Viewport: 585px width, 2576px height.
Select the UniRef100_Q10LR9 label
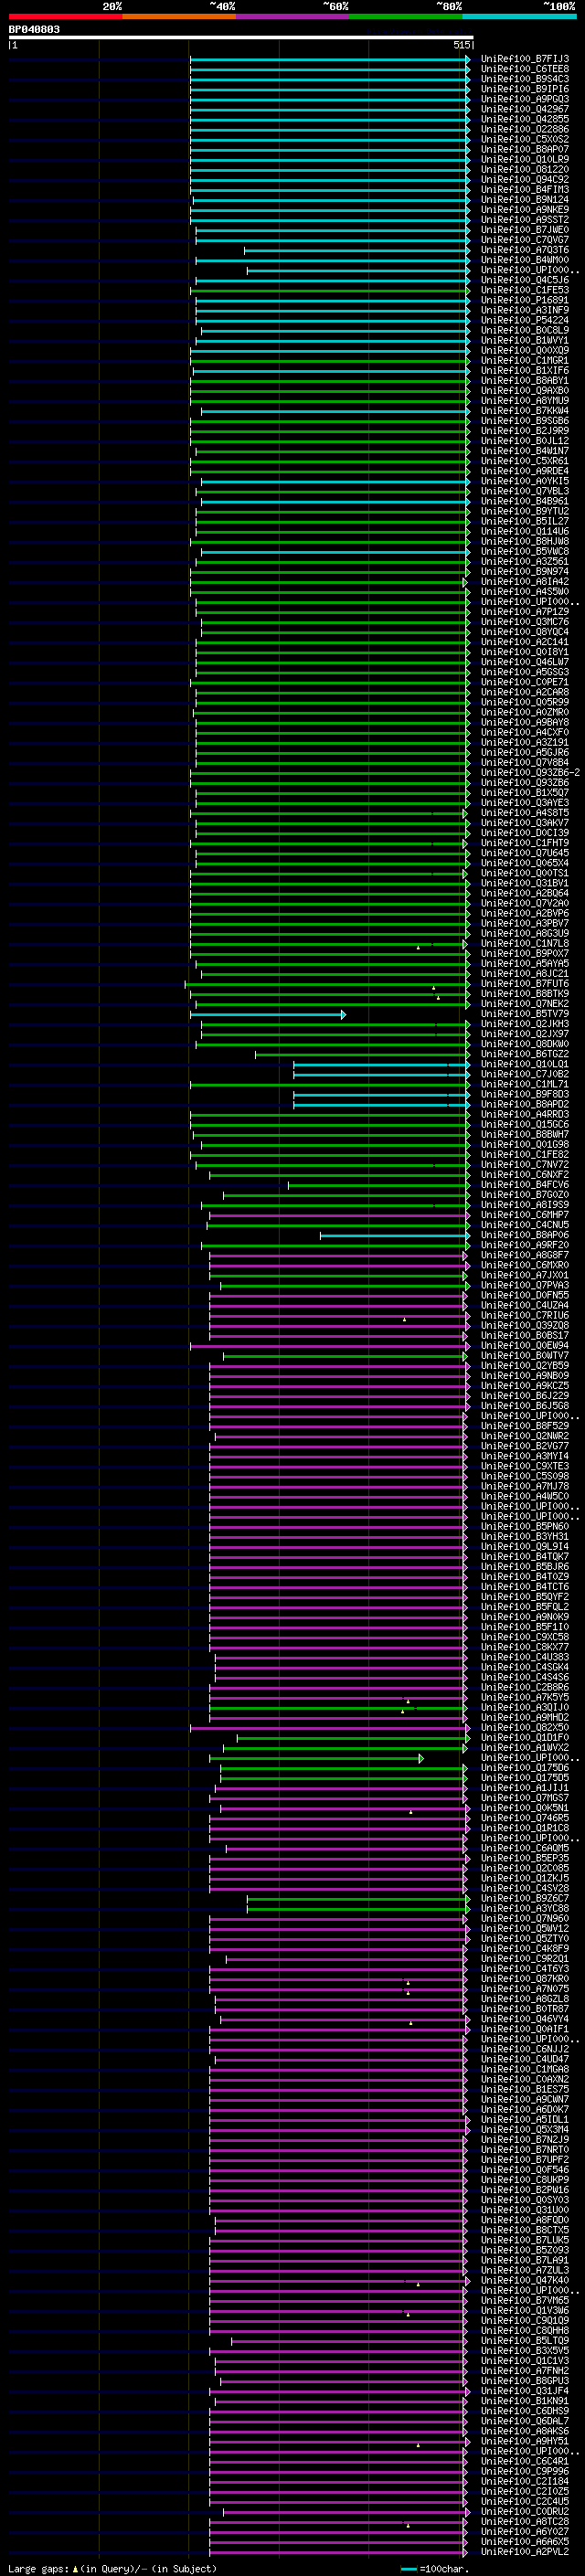[524, 159]
